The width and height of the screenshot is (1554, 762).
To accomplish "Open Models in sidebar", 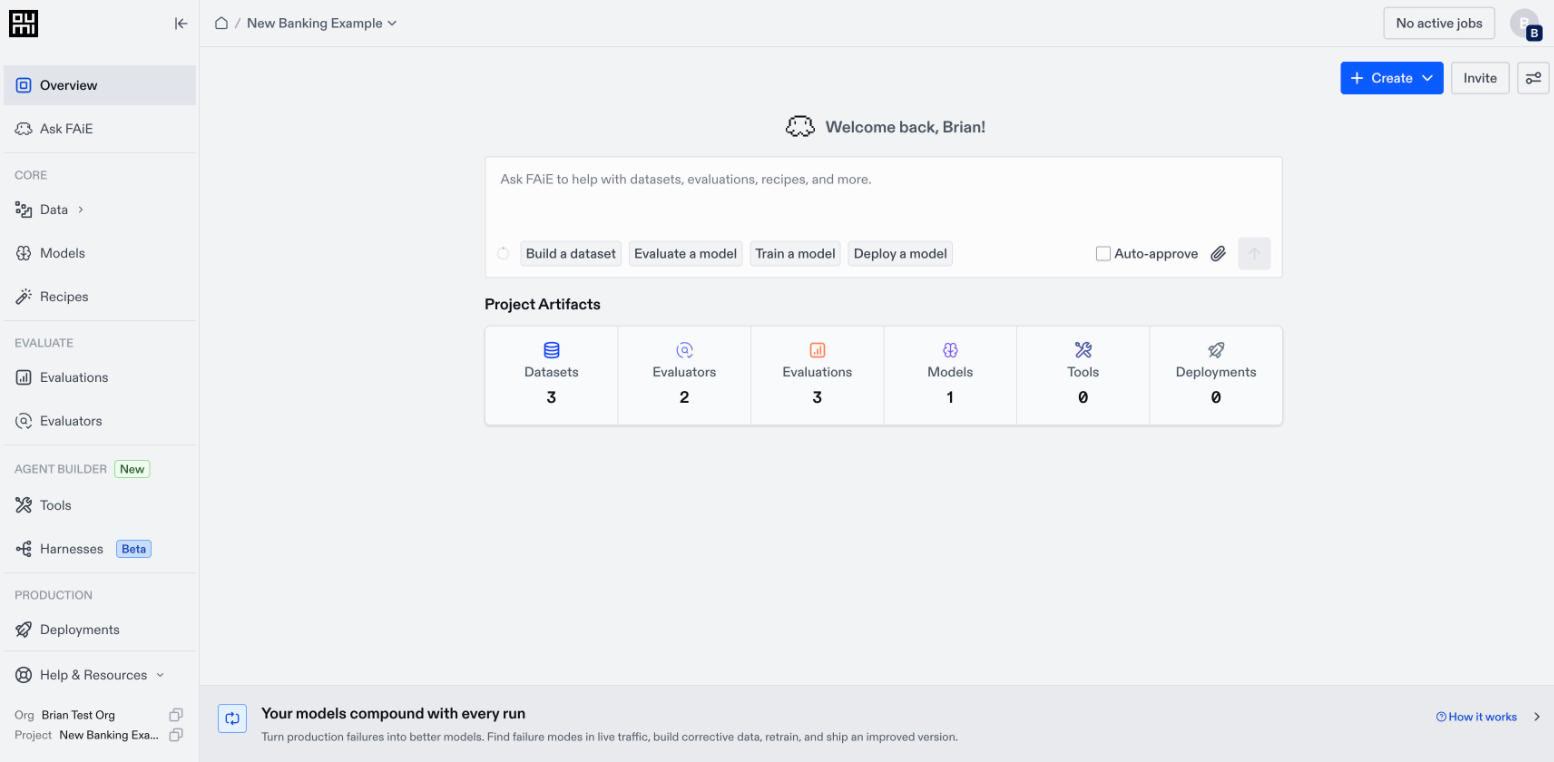I will click(x=100, y=253).
